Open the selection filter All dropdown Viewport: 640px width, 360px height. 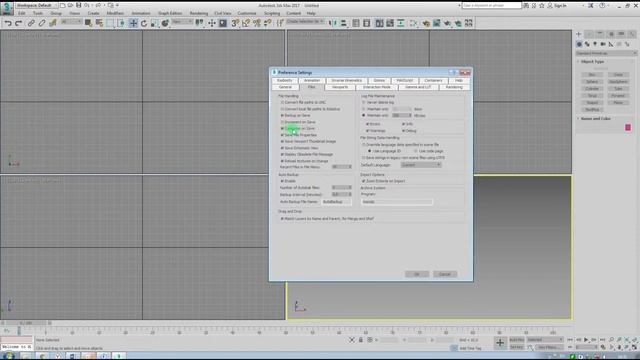tap(71, 22)
